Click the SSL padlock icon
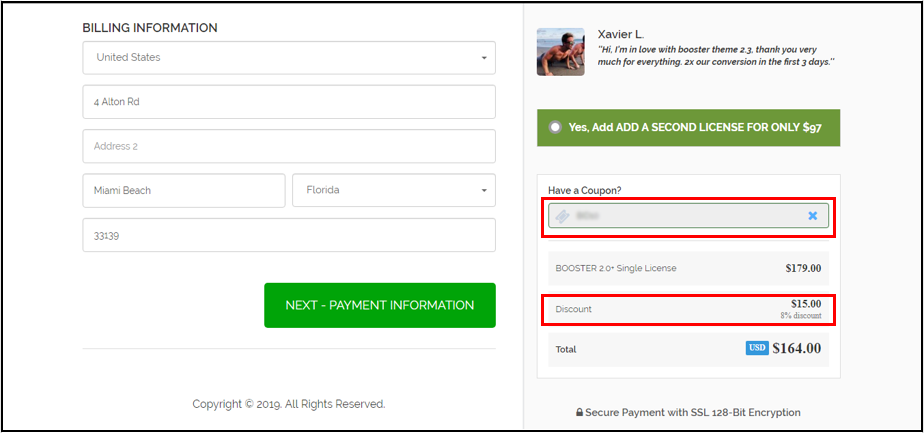 coord(579,413)
